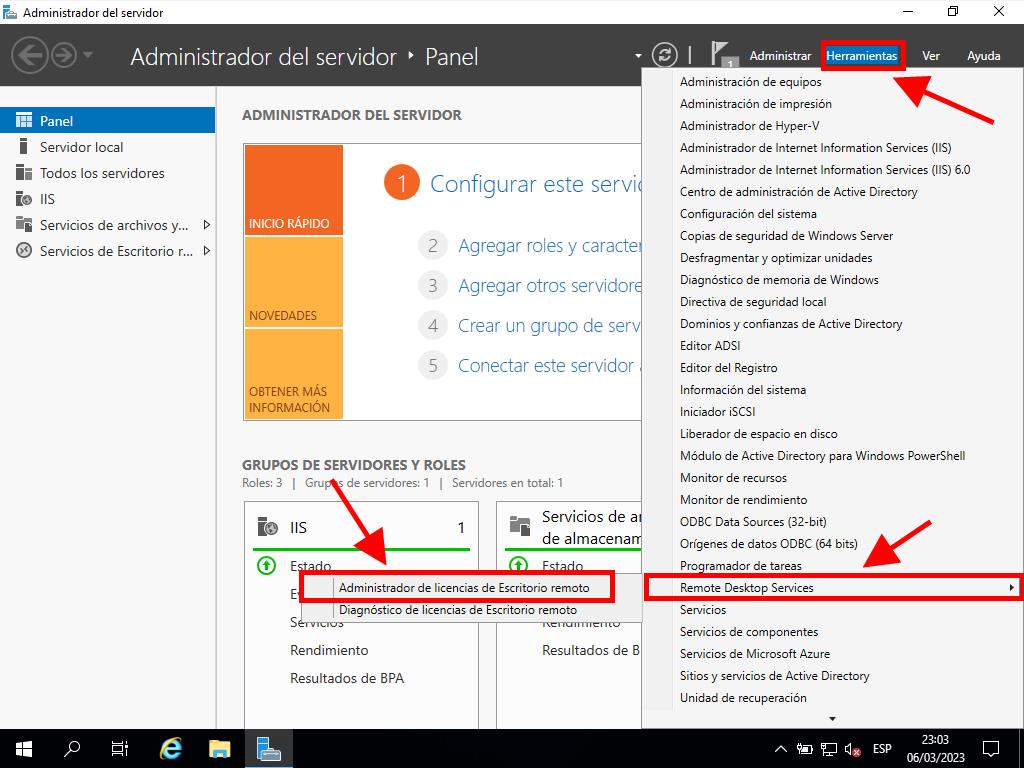Launch Programador de tareas
This screenshot has height=768, width=1024.
click(x=741, y=566)
